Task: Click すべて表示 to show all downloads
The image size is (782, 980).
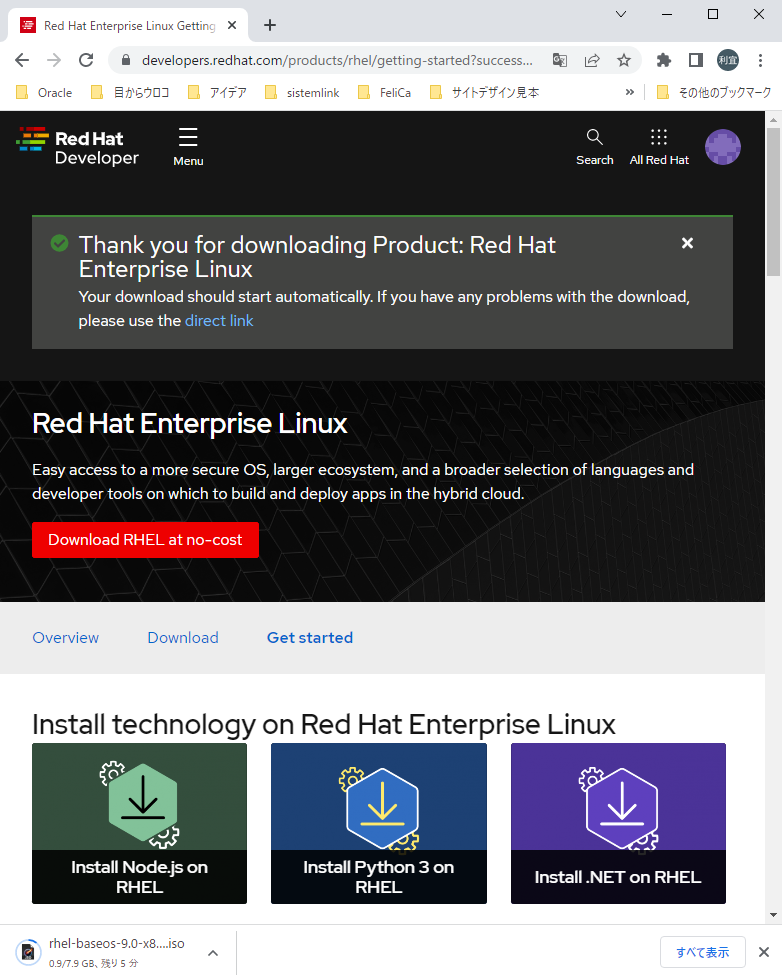Action: click(703, 952)
